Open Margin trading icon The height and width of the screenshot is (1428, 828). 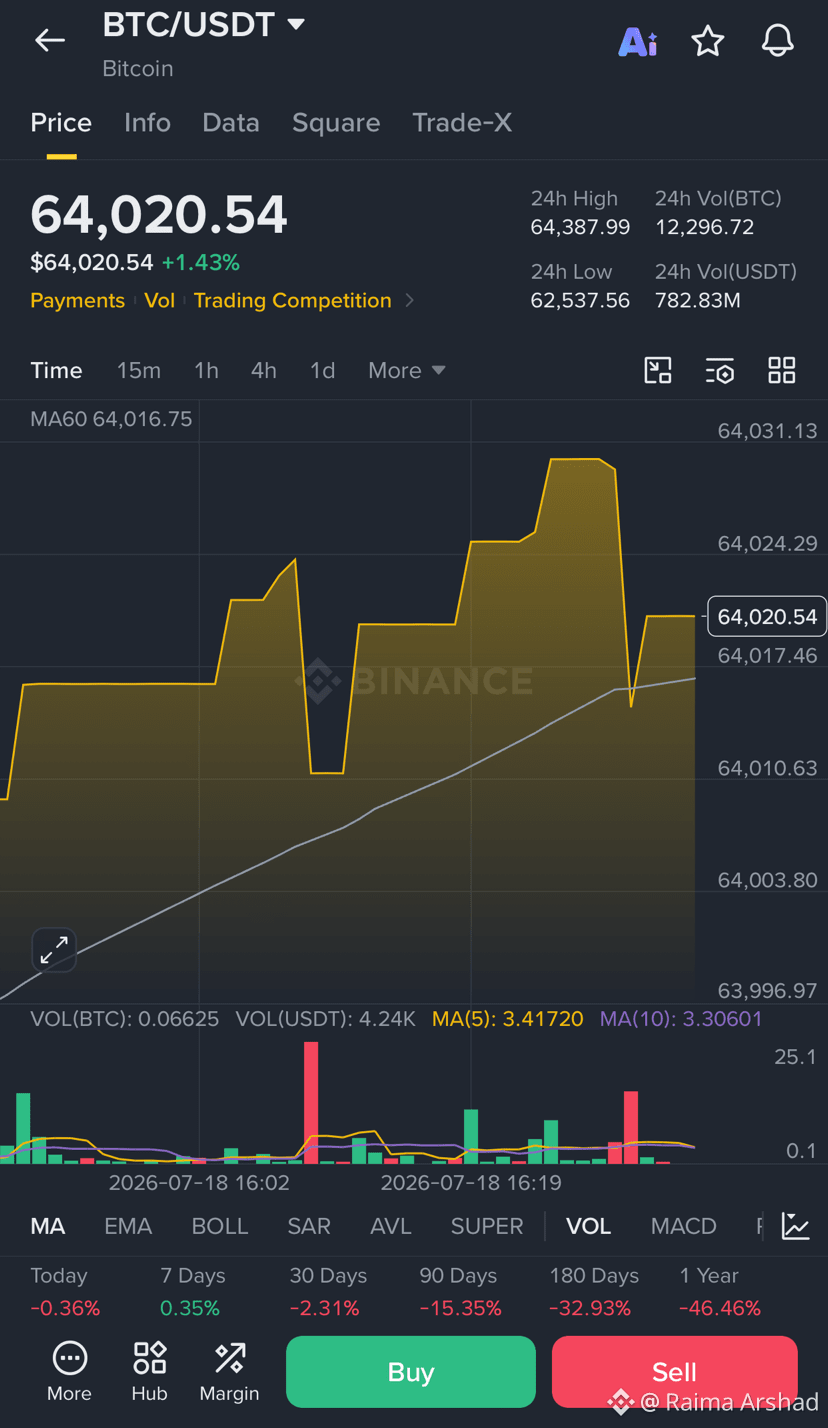tap(230, 1358)
